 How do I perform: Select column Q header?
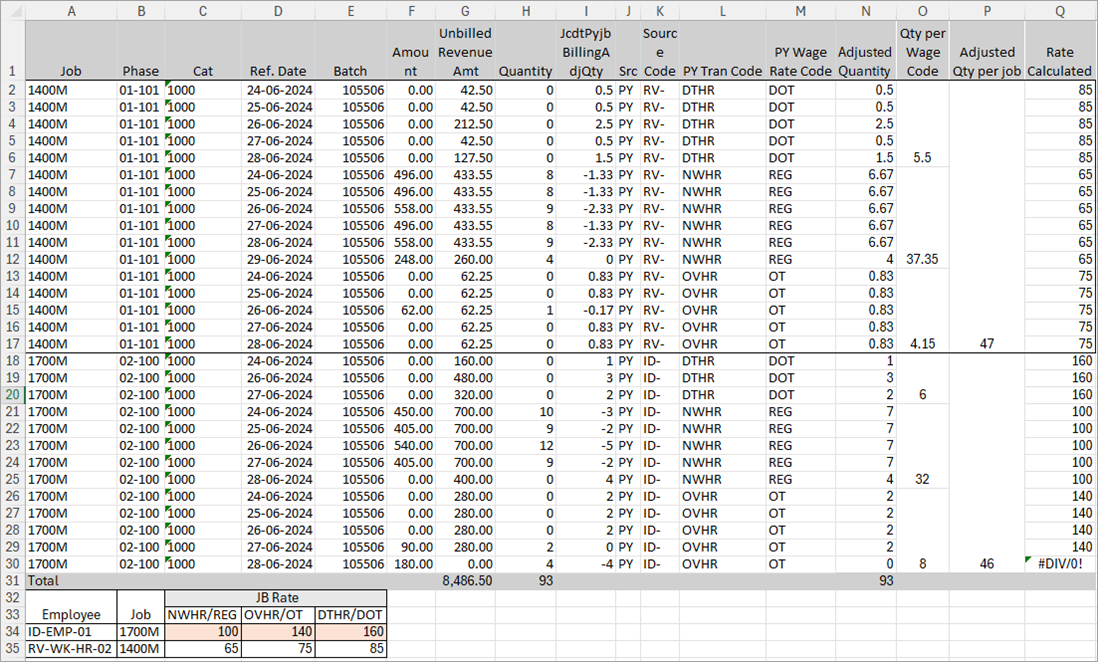[x=1059, y=11]
